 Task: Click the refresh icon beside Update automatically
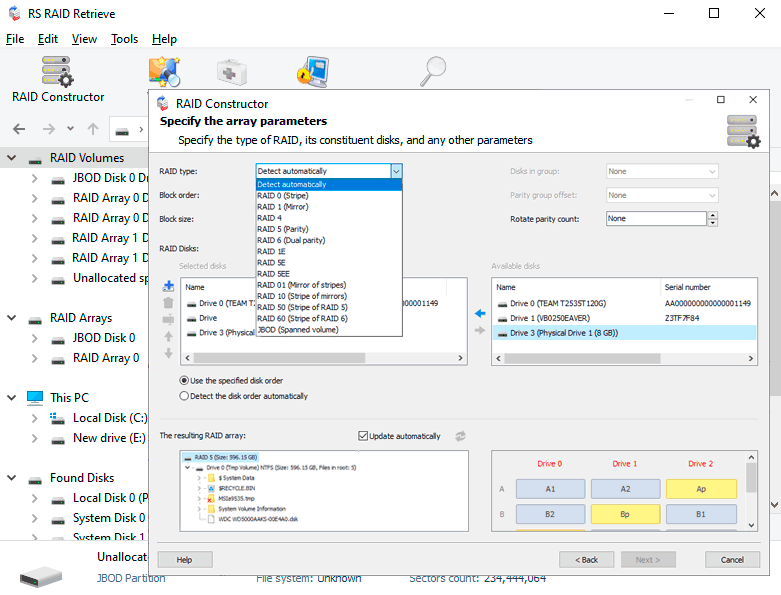click(461, 436)
